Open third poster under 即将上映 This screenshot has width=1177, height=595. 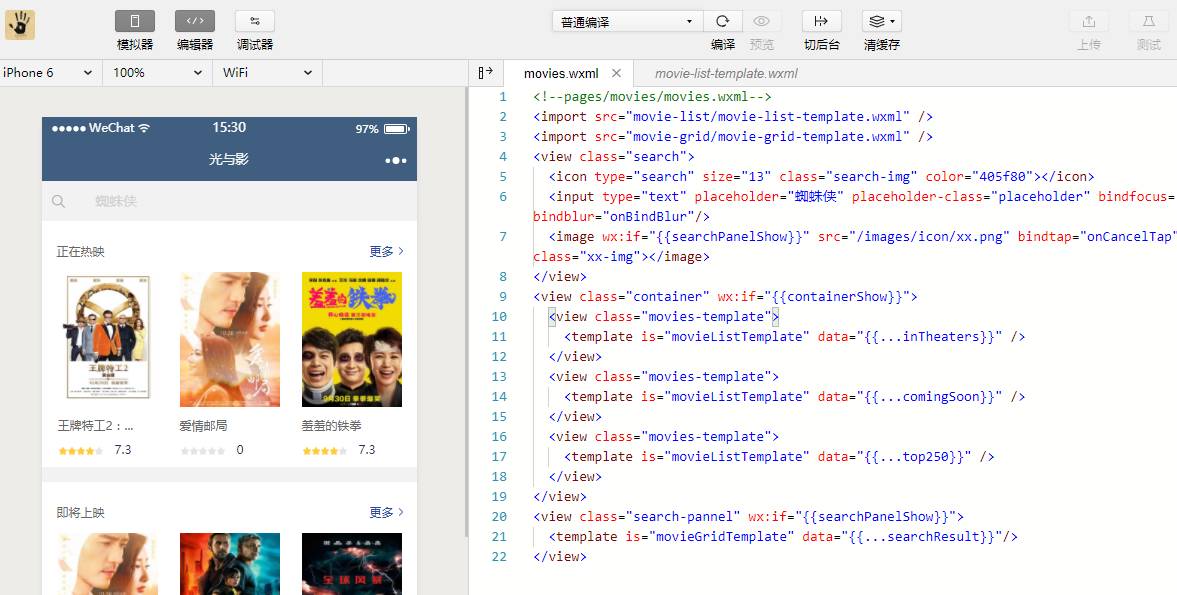[x=352, y=563]
